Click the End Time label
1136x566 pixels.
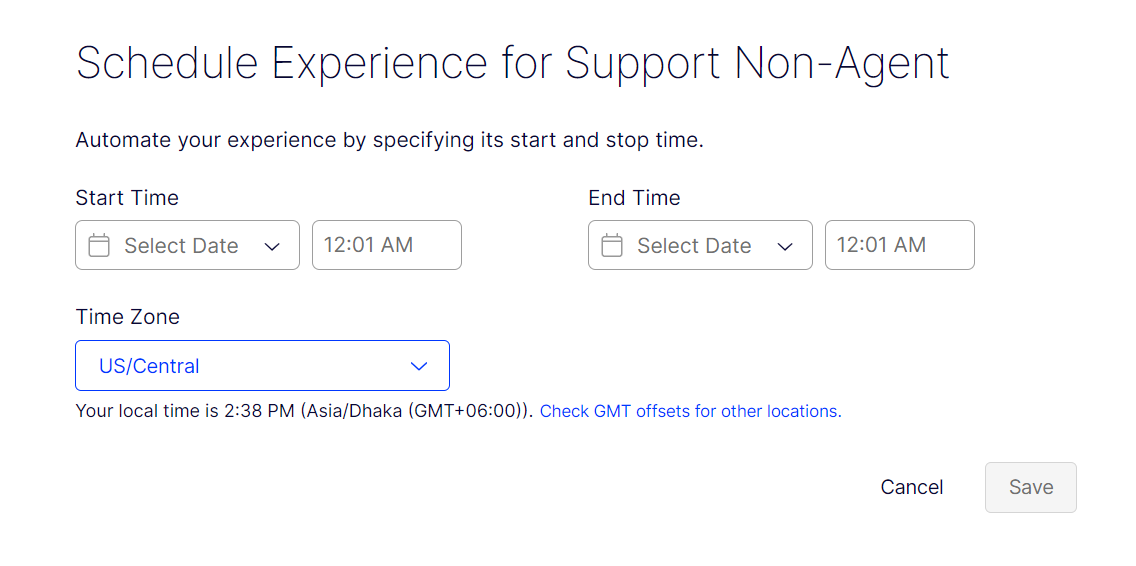click(x=634, y=198)
